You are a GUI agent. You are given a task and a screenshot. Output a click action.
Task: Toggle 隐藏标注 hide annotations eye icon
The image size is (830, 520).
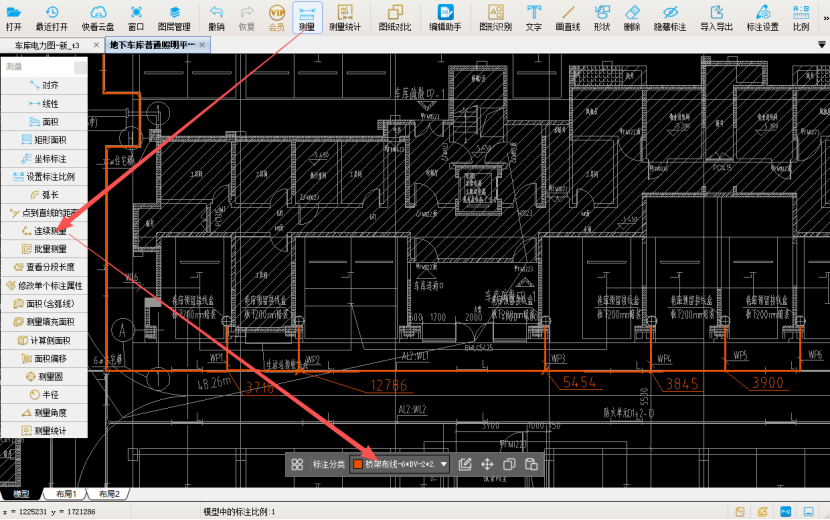click(x=670, y=18)
